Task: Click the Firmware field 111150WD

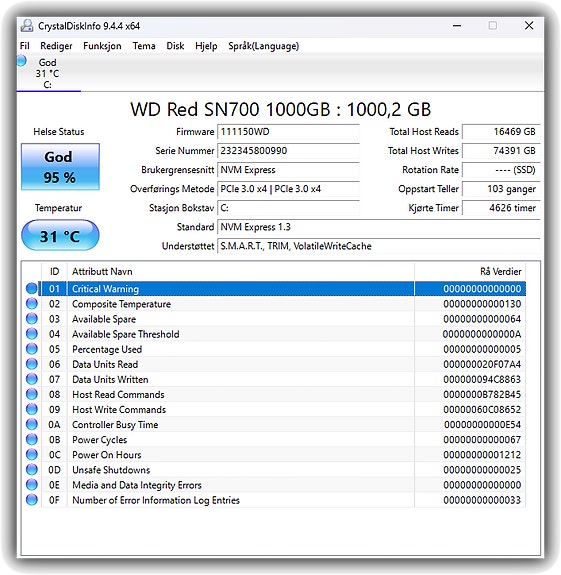Action: coord(288,132)
